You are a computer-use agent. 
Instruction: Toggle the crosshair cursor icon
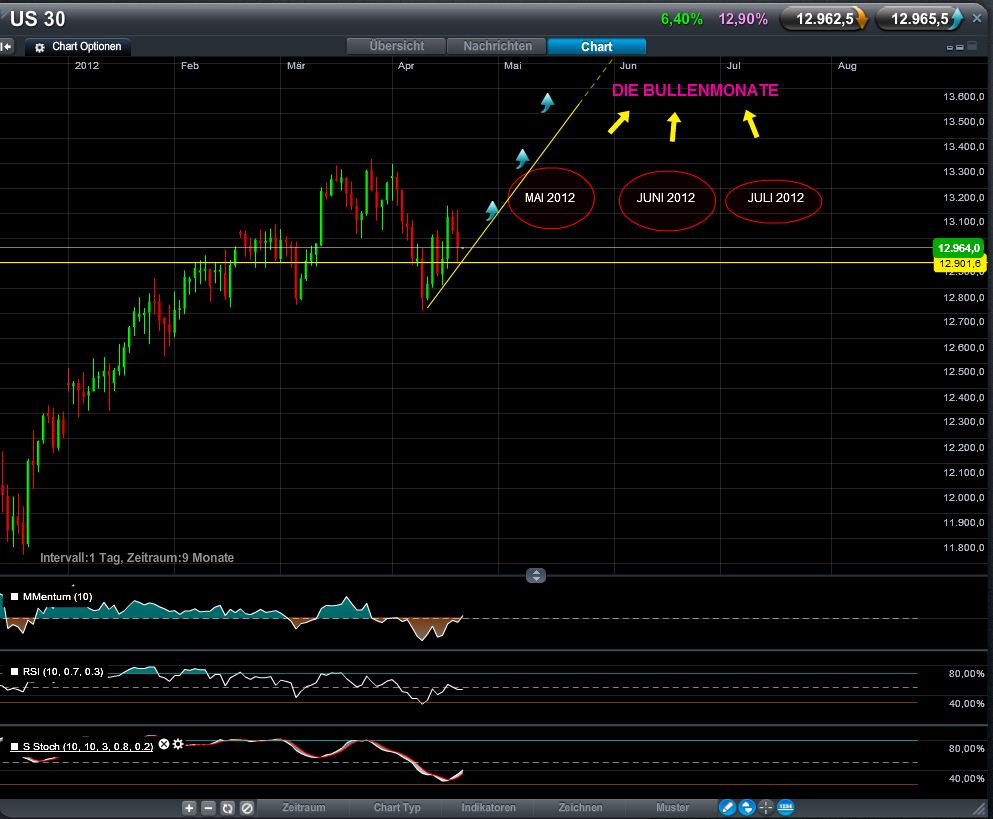coord(766,808)
